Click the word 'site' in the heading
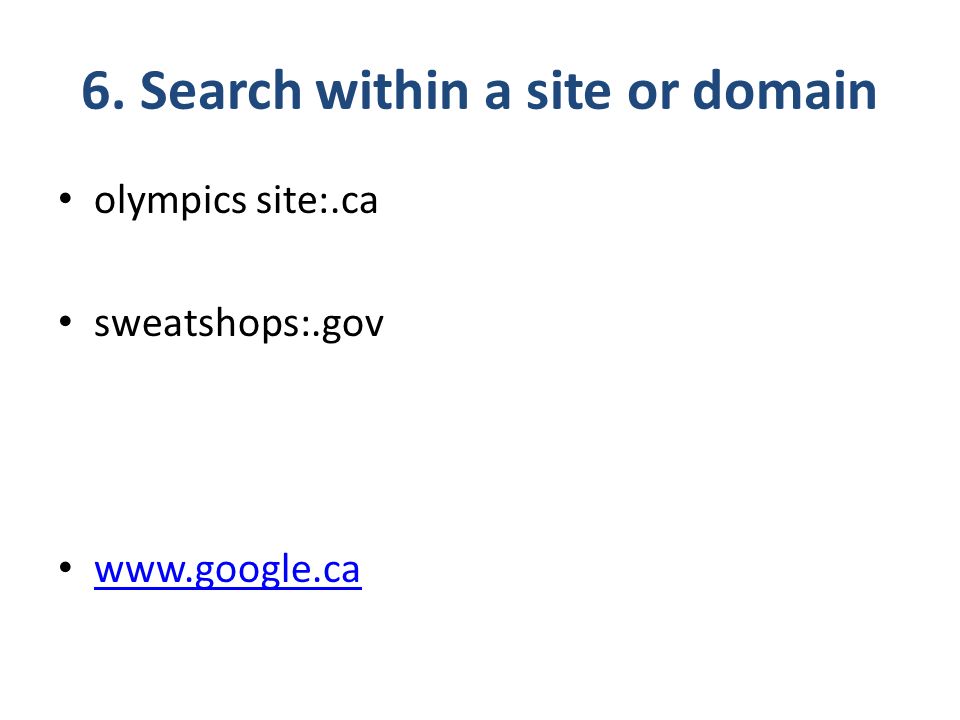 tap(569, 91)
